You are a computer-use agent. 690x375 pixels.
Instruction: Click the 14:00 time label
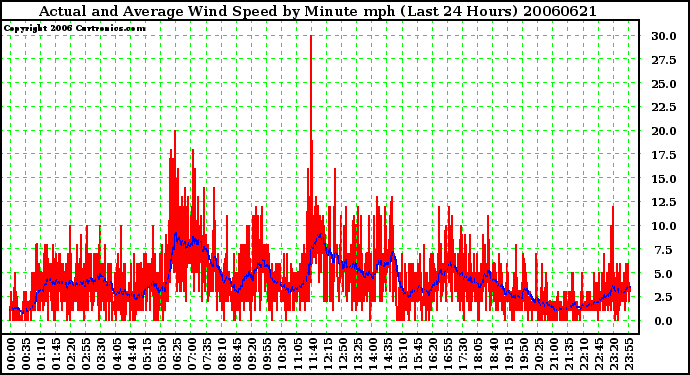[x=372, y=354]
